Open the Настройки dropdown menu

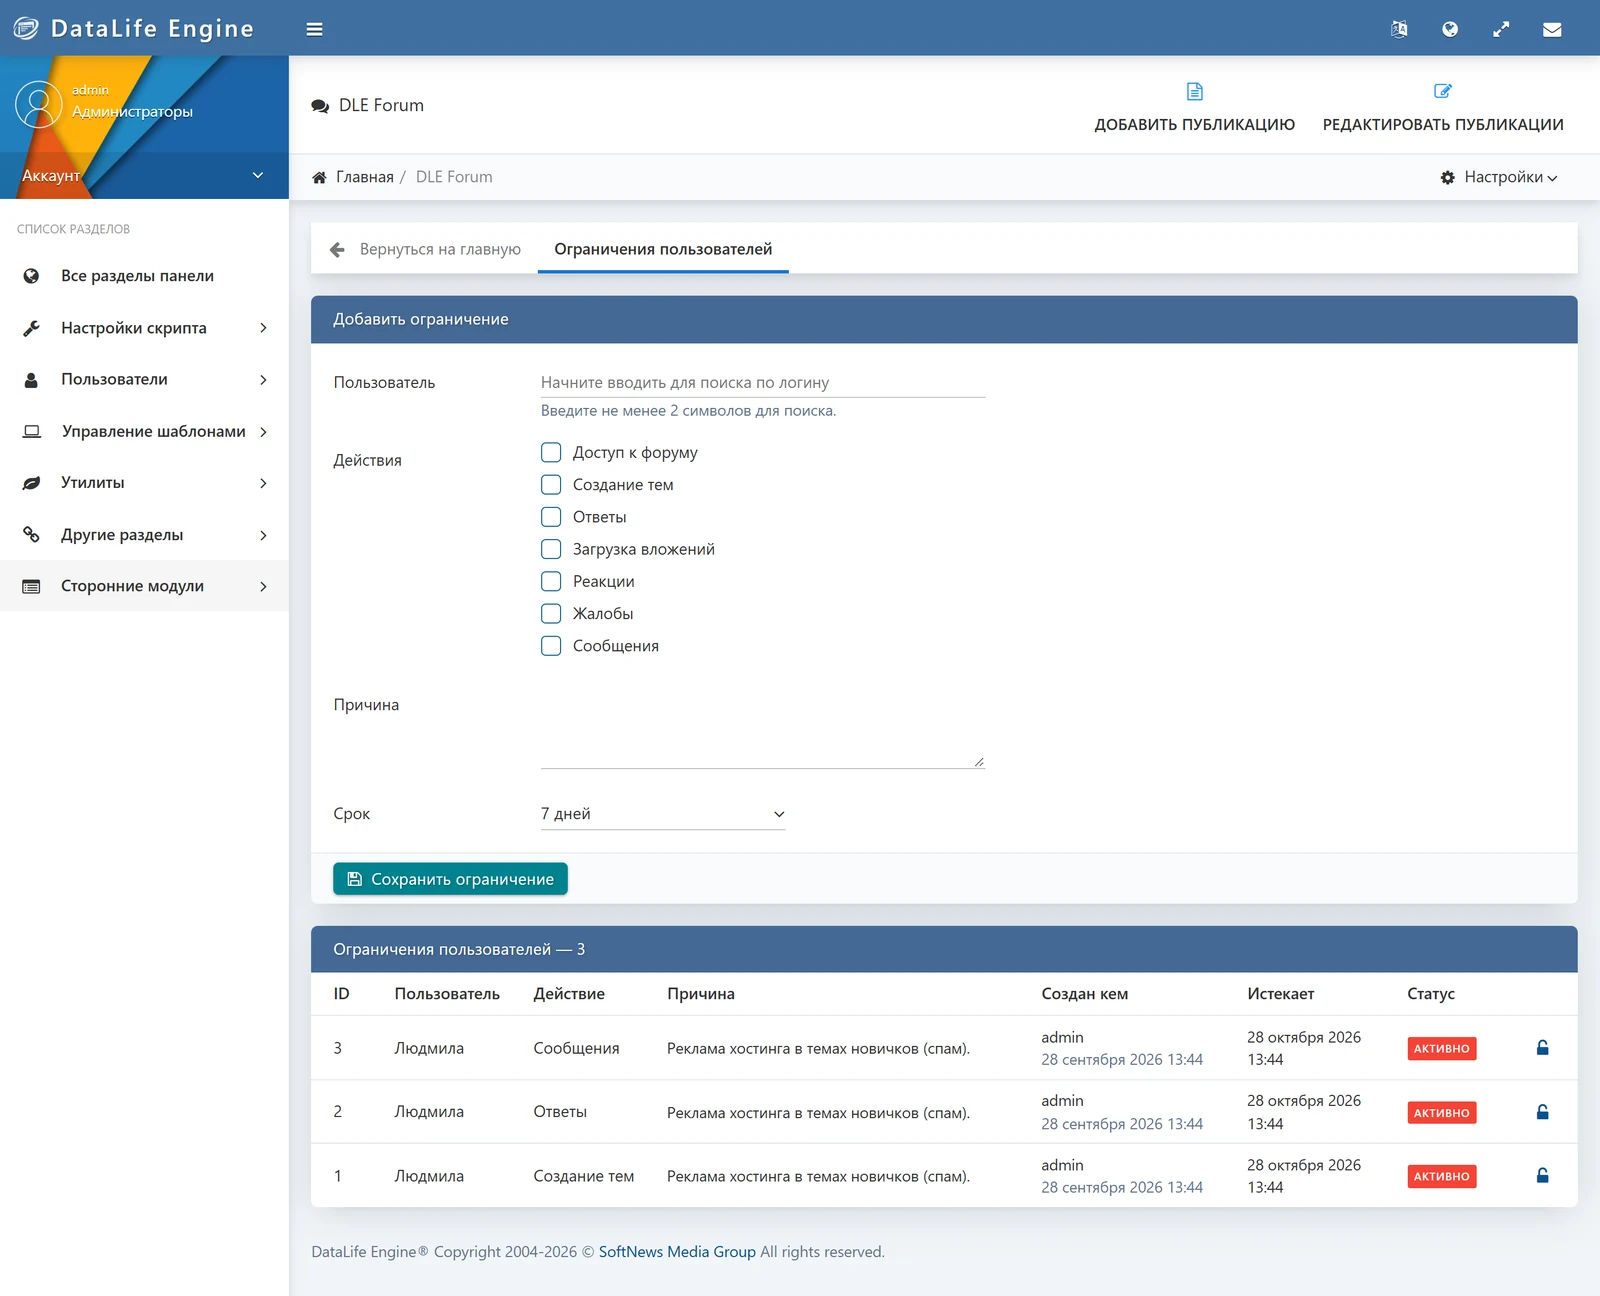click(1499, 177)
